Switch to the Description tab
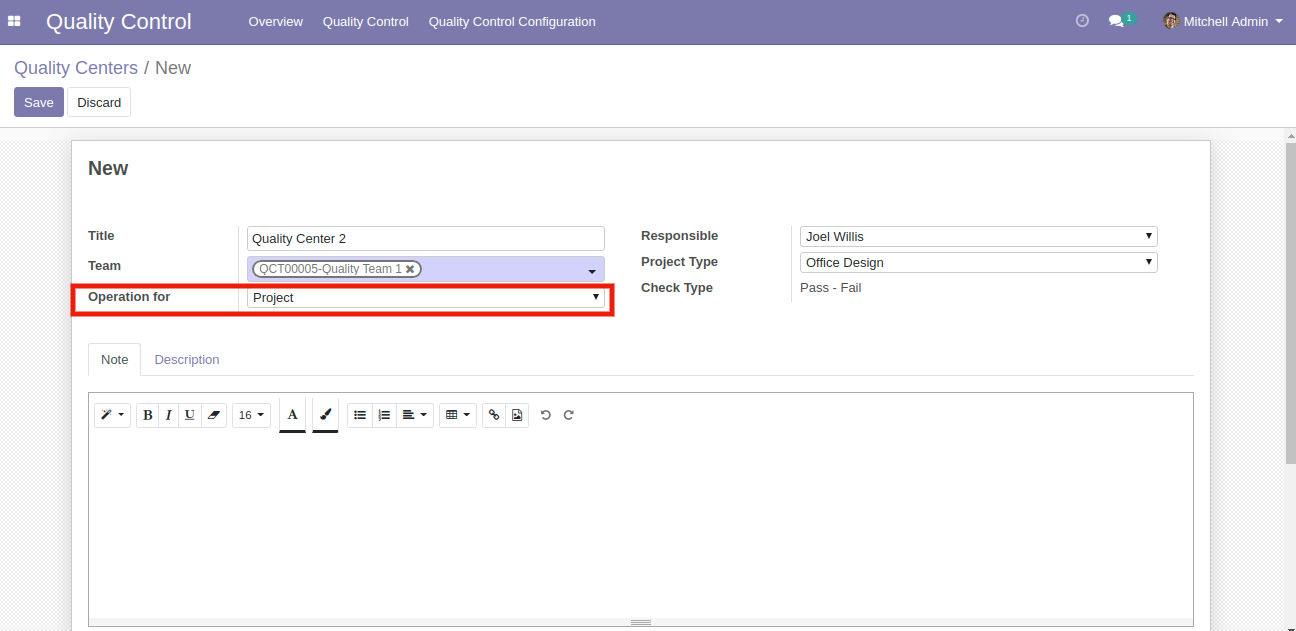1296x631 pixels. (187, 360)
